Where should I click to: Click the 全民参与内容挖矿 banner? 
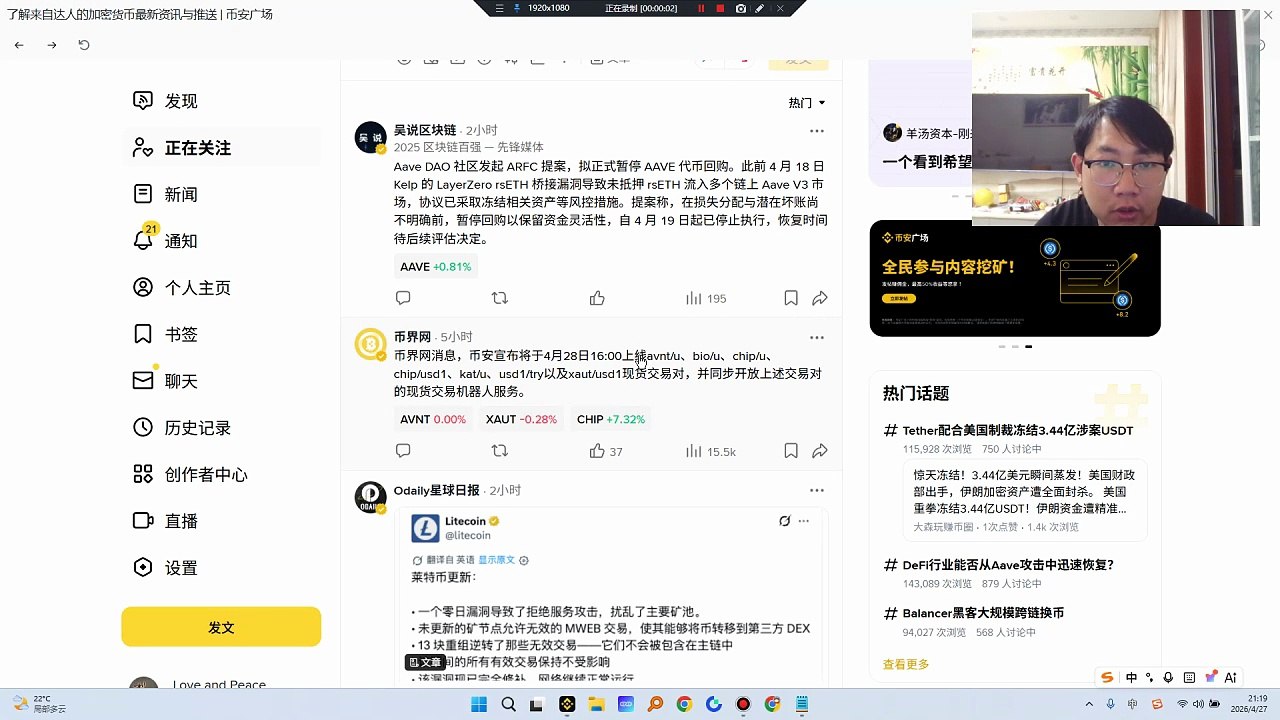(1015, 279)
